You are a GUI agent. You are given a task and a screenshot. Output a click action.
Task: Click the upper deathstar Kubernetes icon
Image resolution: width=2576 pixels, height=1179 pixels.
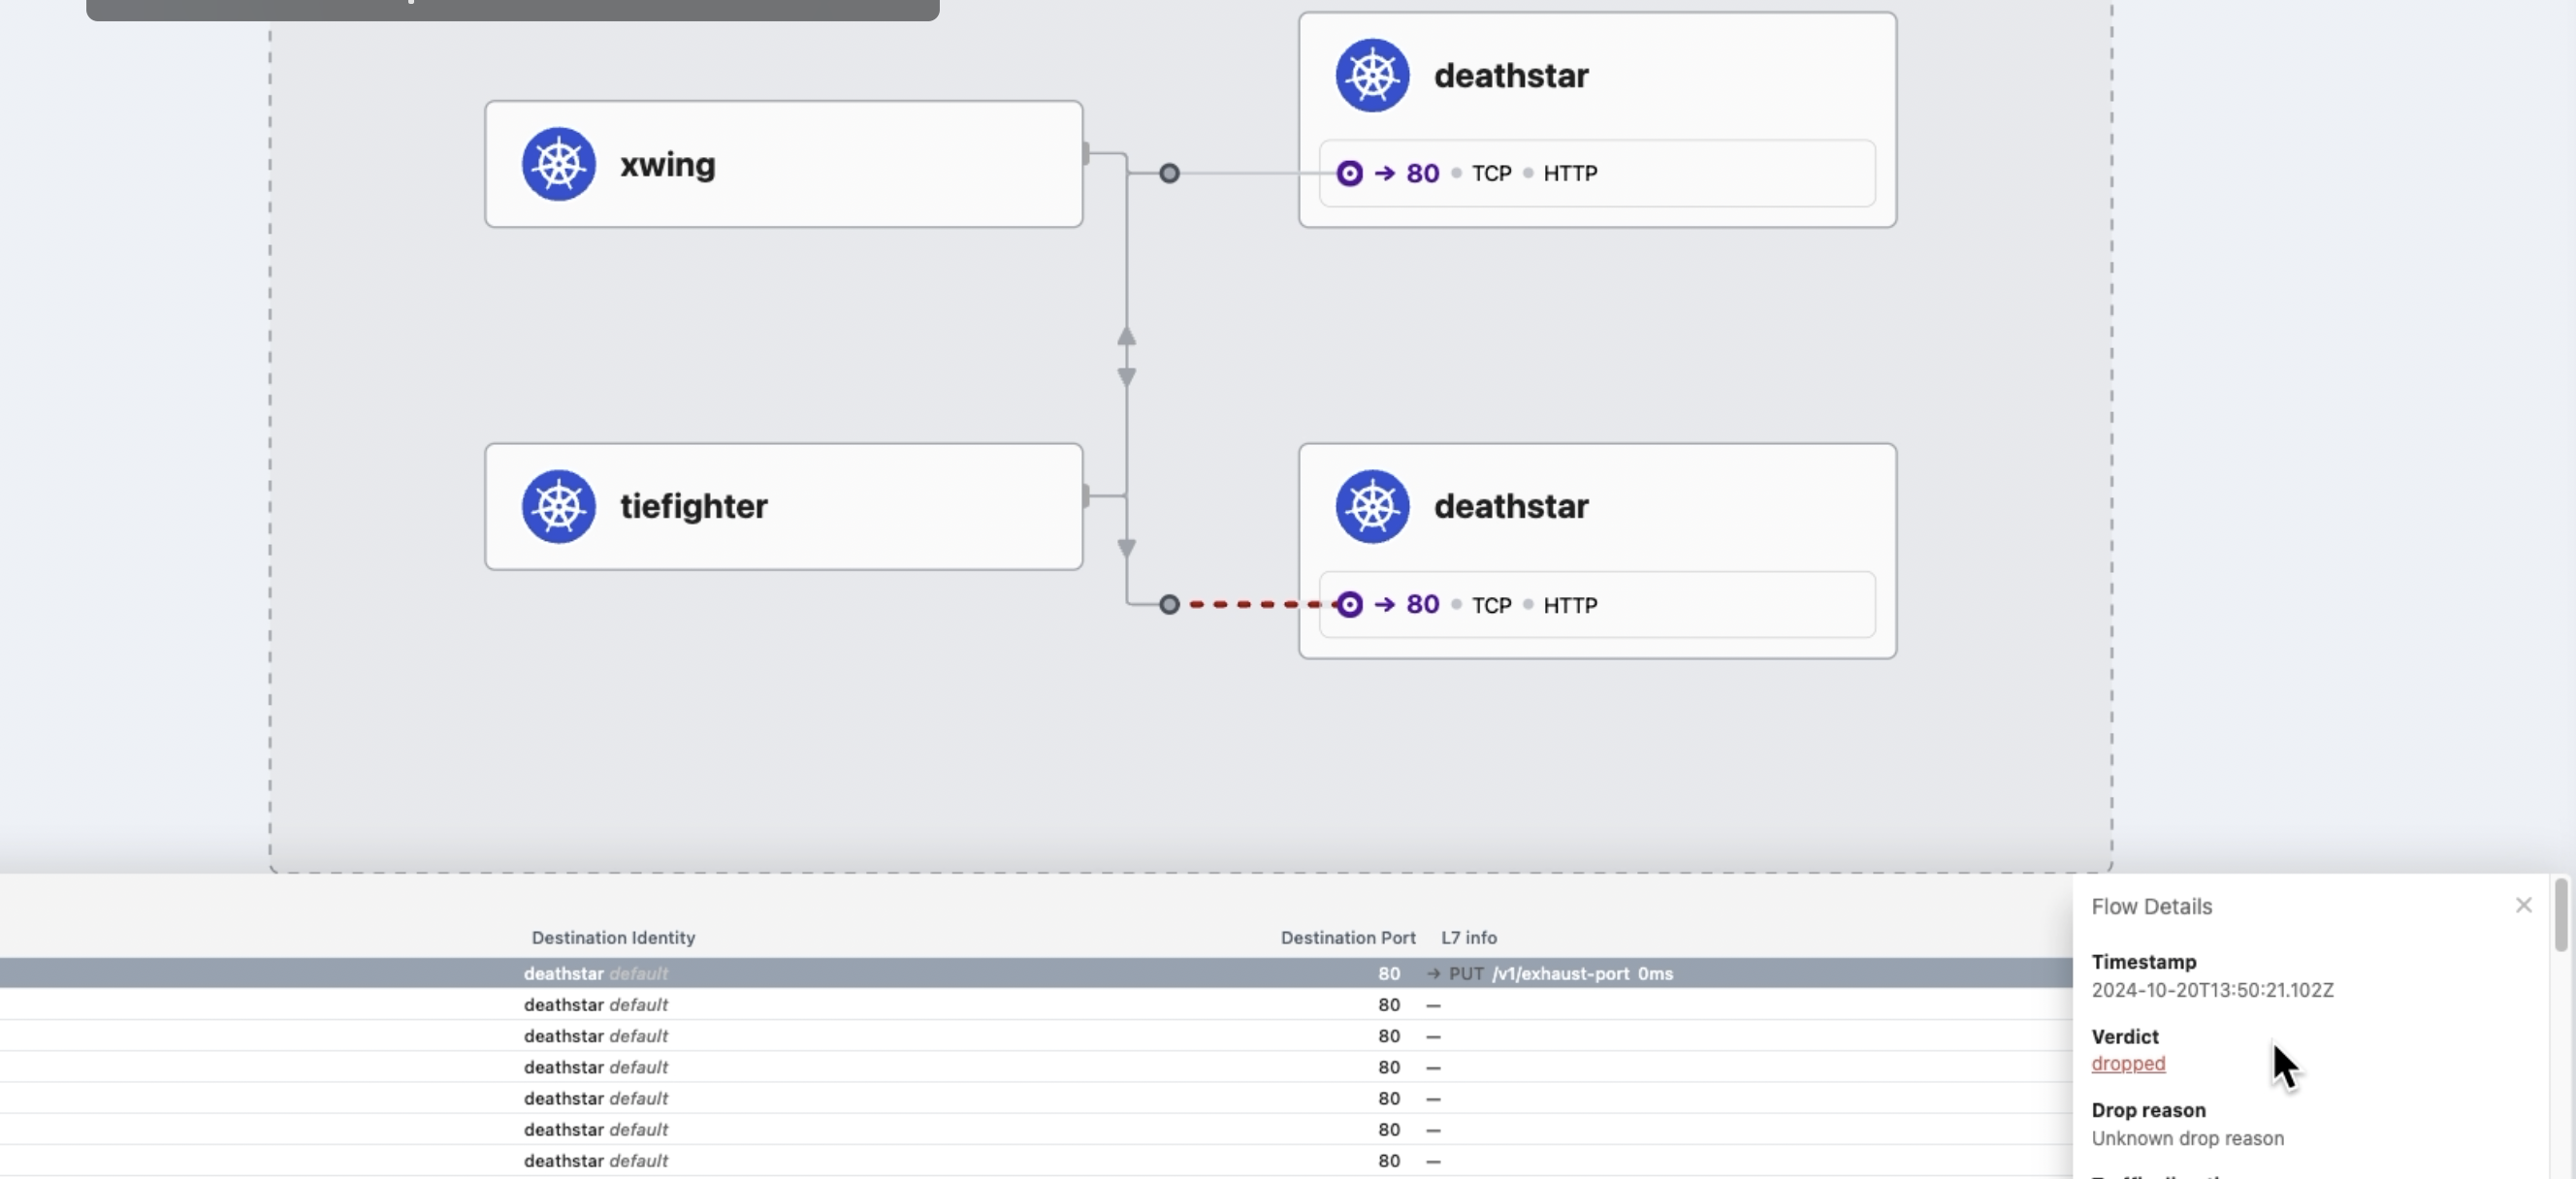point(1372,75)
